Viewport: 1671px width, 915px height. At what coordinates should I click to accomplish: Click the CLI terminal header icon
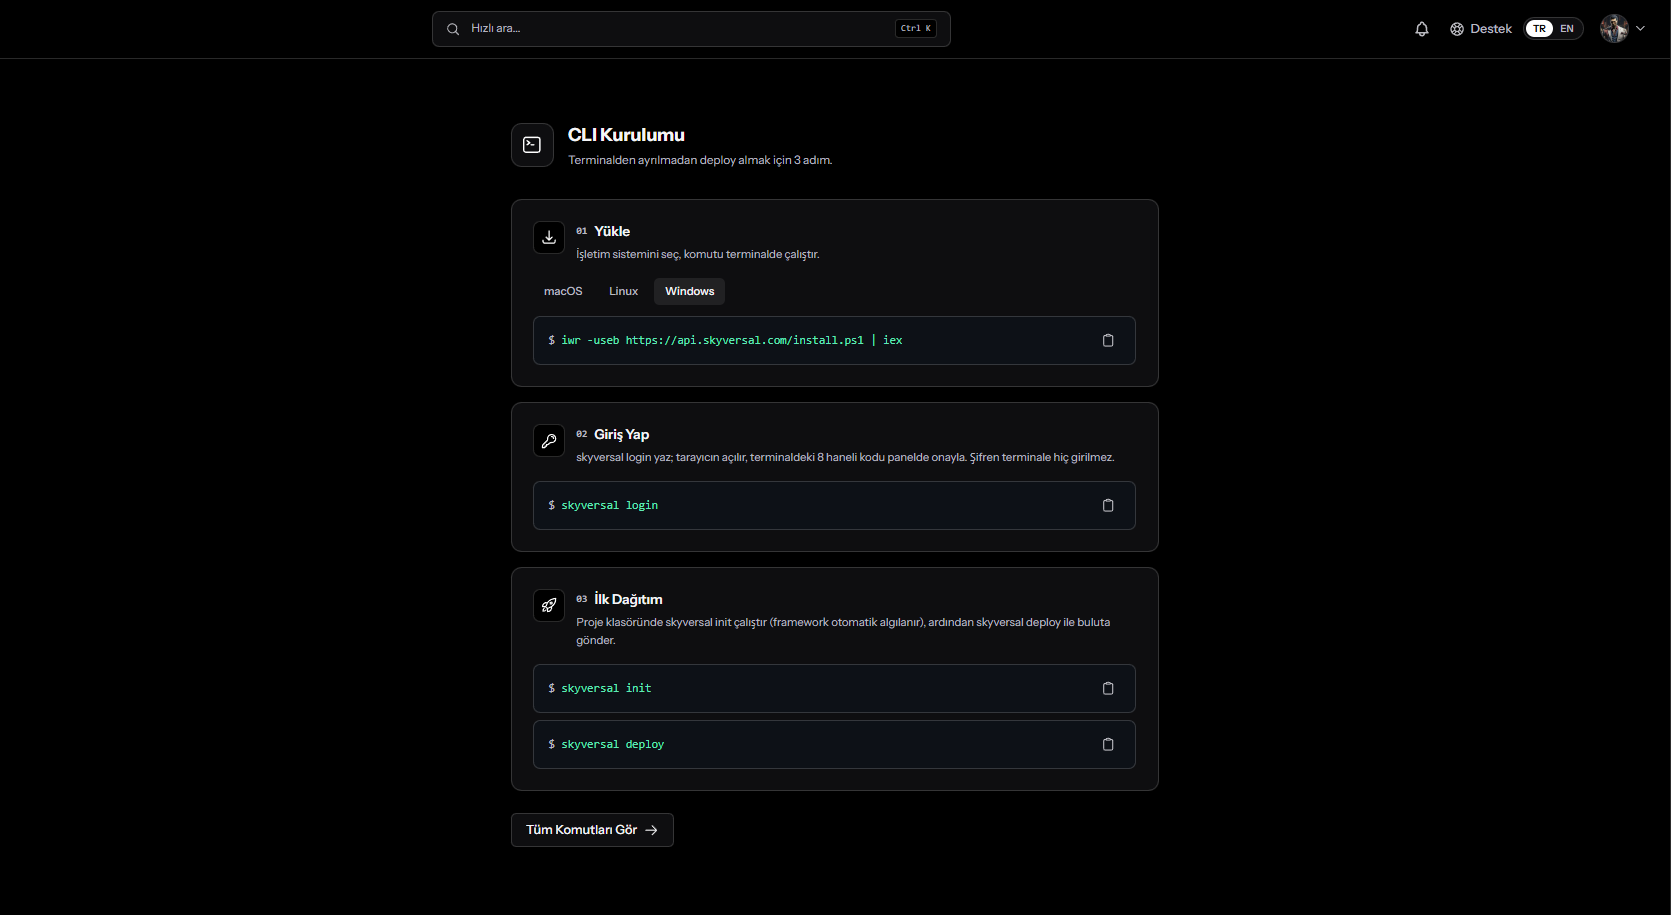tap(532, 145)
